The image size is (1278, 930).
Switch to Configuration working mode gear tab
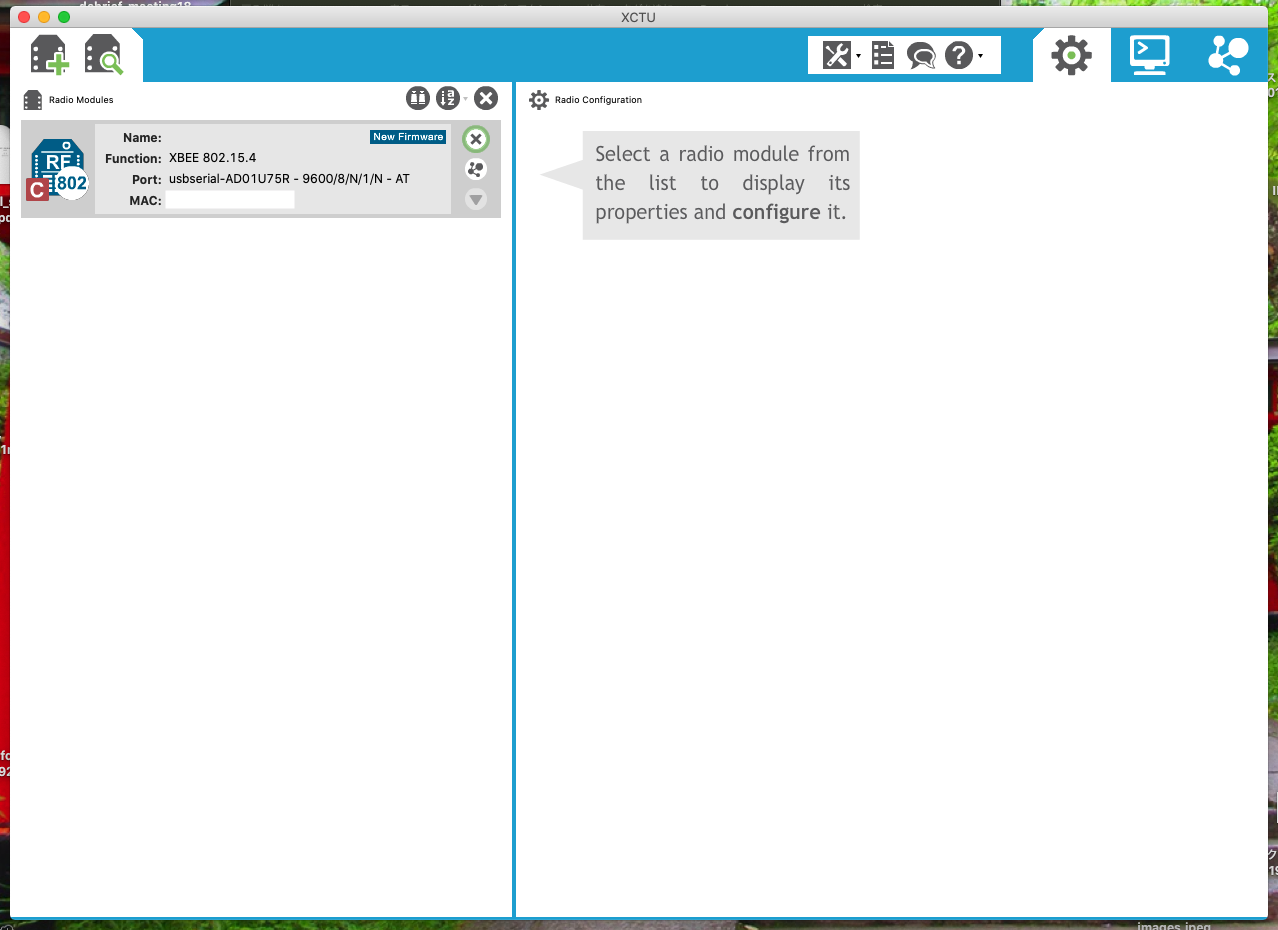[x=1071, y=55]
